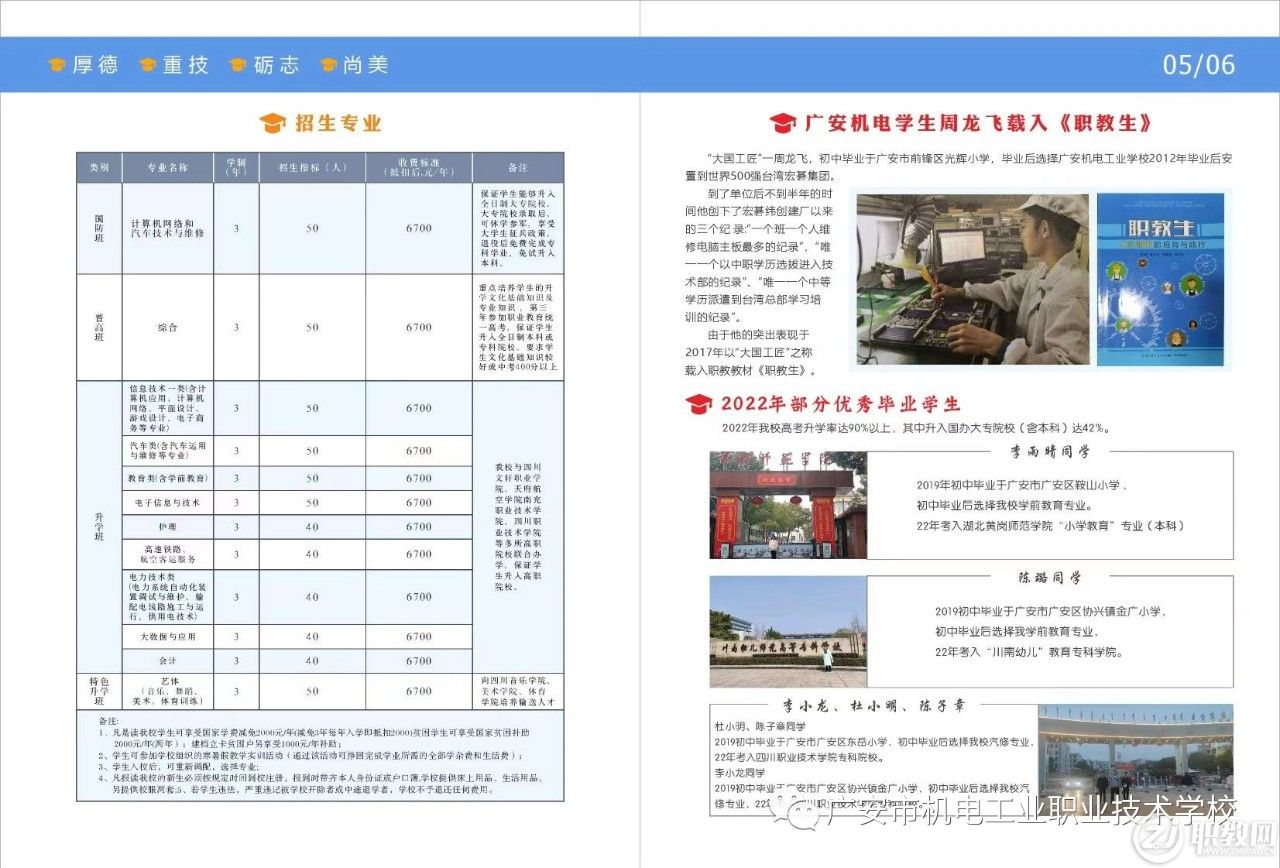Click the red graduation cap beside 广安机电学生周龙飞
The height and width of the screenshot is (868, 1280).
783,123
